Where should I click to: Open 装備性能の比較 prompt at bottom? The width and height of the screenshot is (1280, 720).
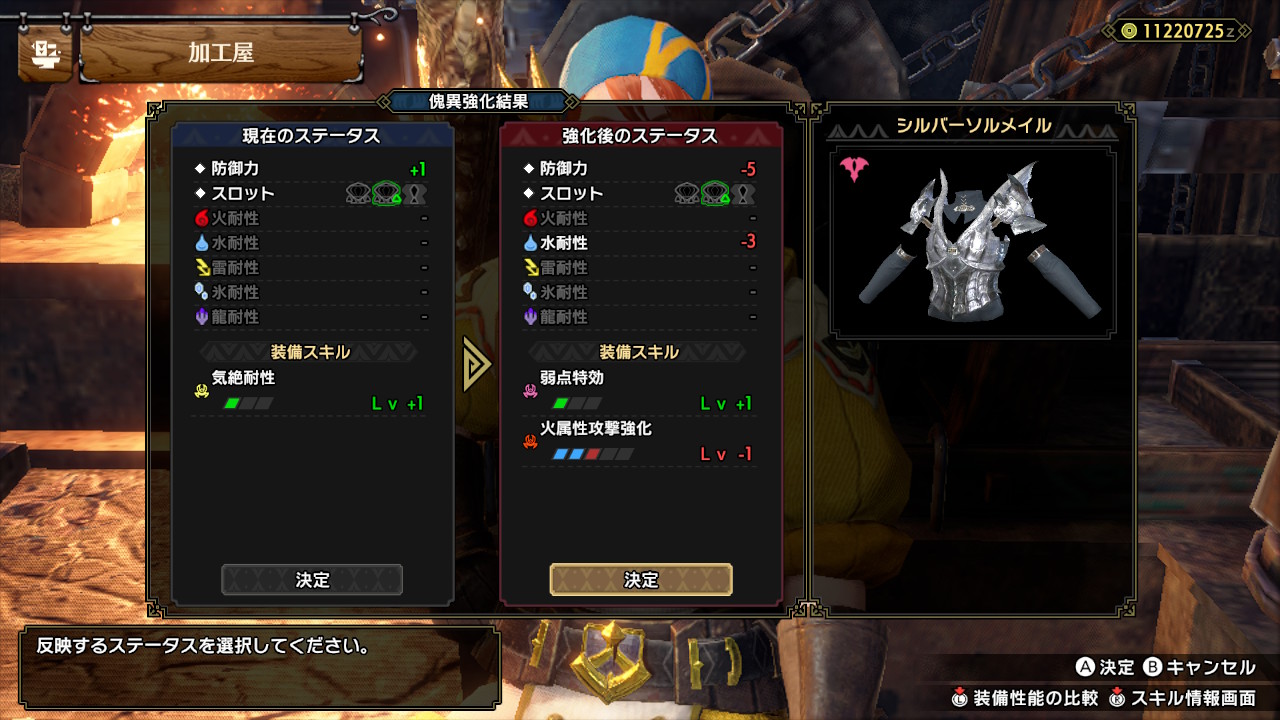(1025, 698)
